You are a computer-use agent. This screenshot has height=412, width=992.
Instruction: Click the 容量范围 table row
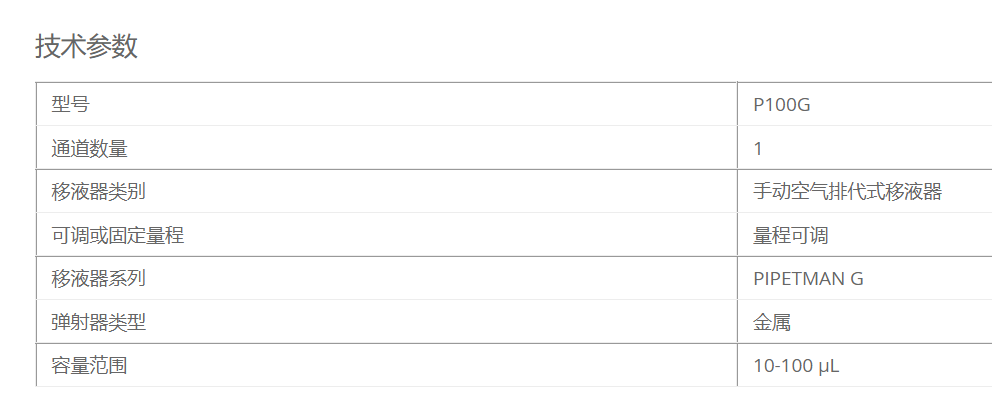tap(514, 365)
